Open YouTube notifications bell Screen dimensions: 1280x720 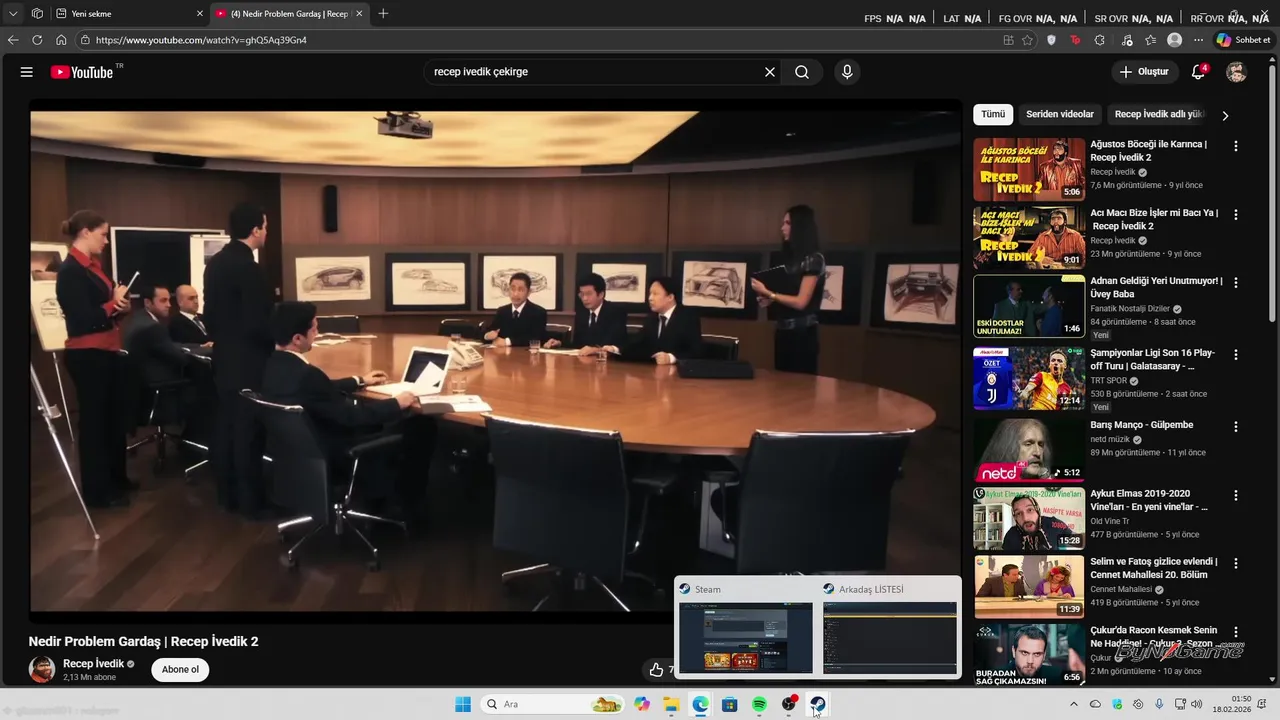pyautogui.click(x=1198, y=72)
